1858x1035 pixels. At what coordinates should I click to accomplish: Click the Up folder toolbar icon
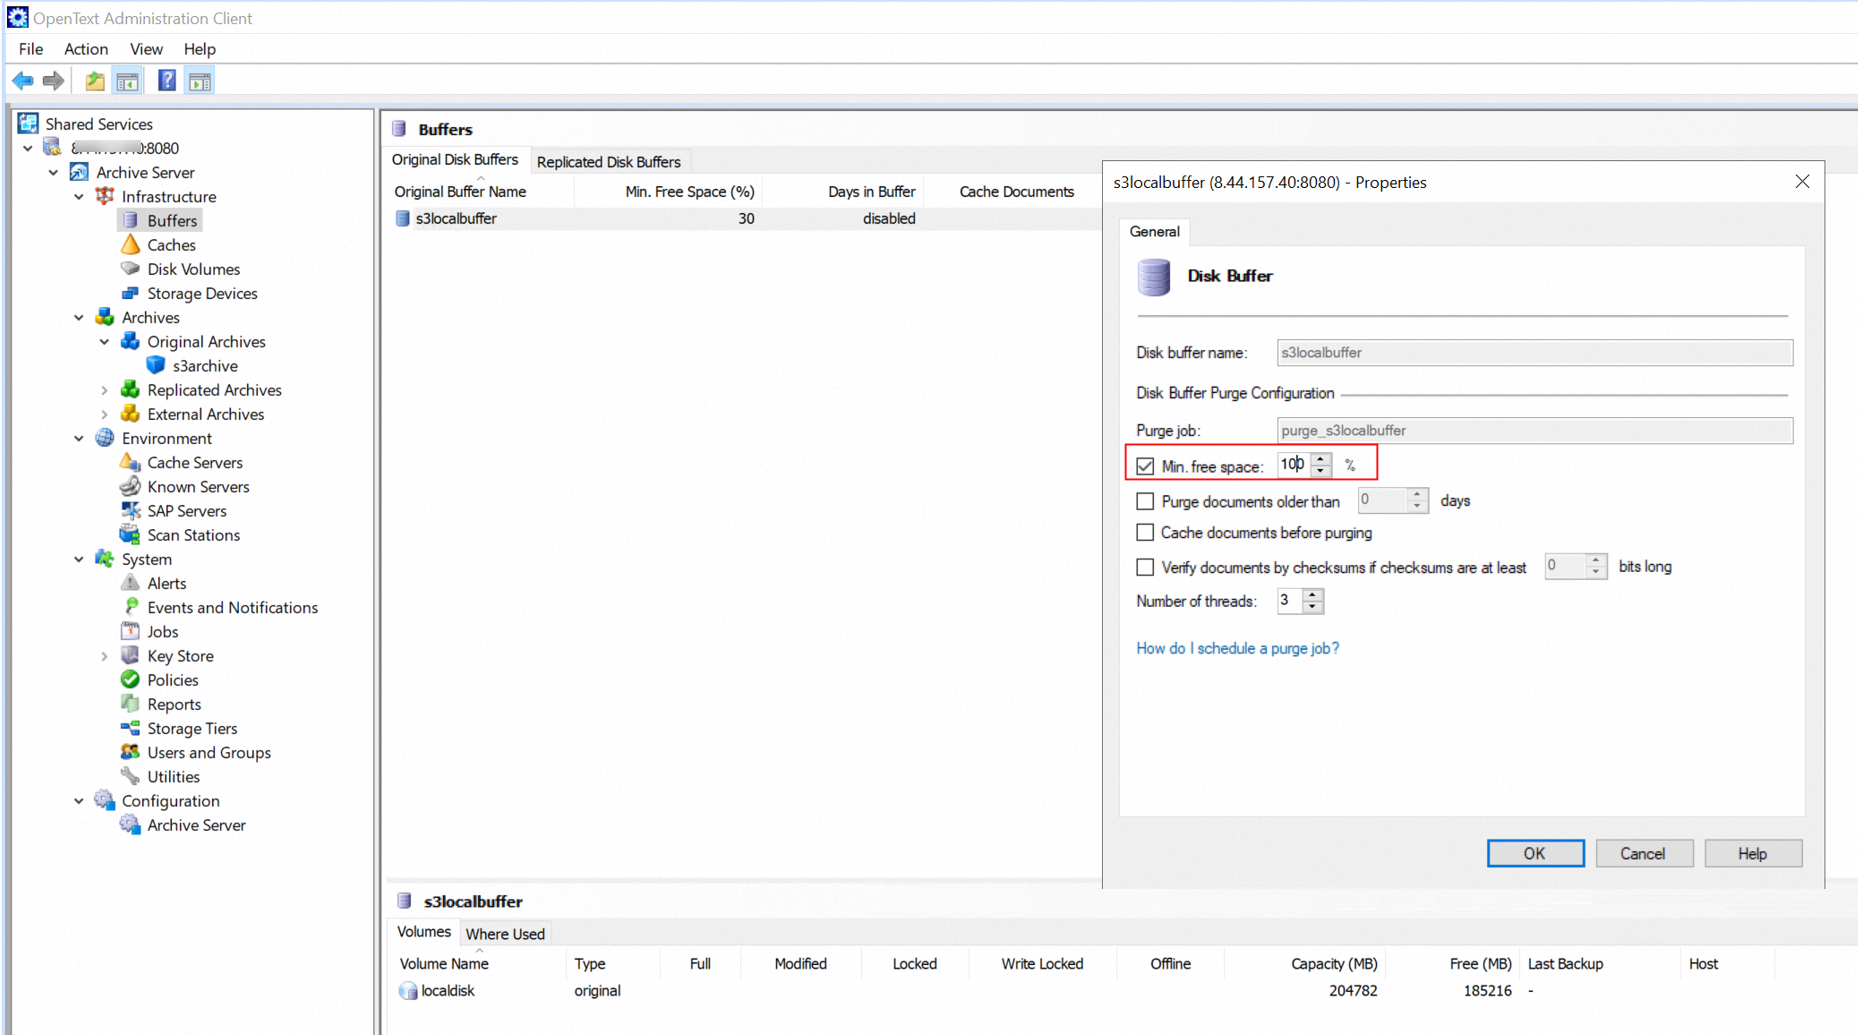coord(95,81)
